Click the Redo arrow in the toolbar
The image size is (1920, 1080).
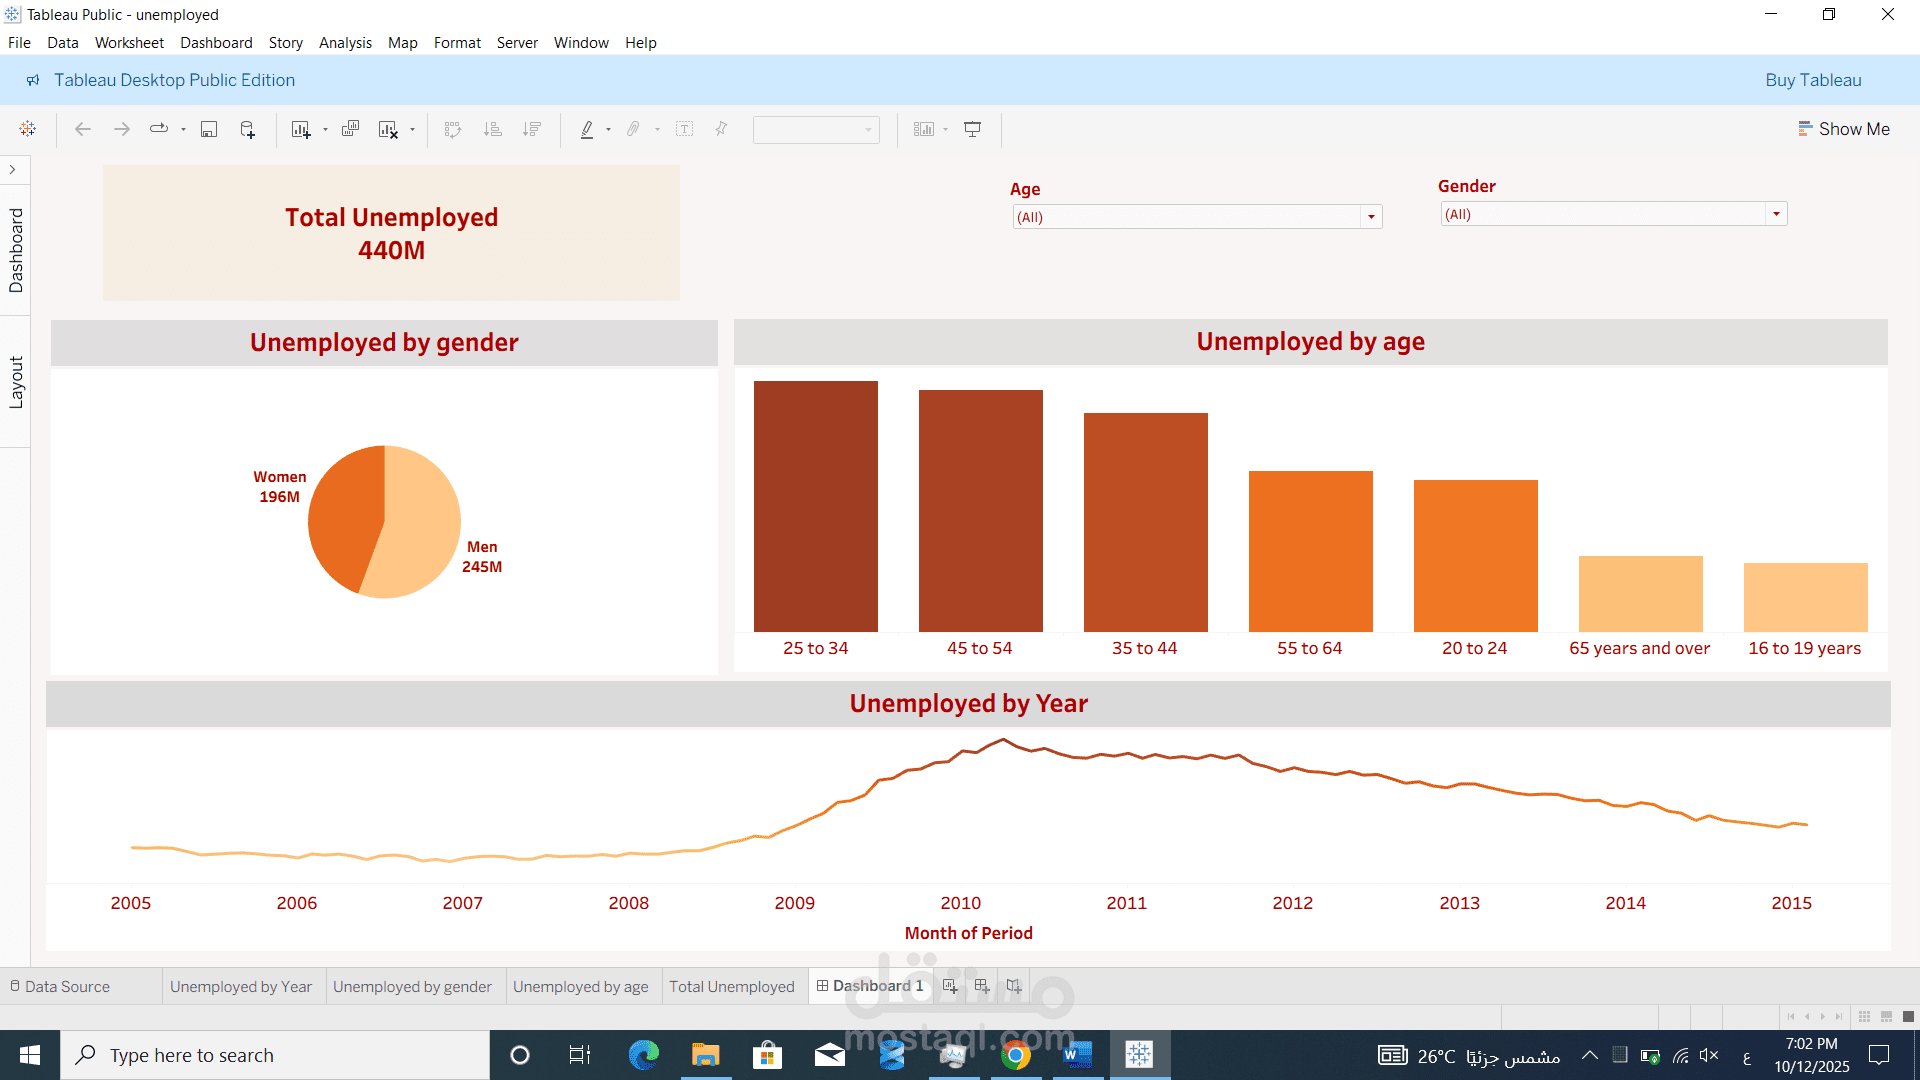[x=121, y=129]
